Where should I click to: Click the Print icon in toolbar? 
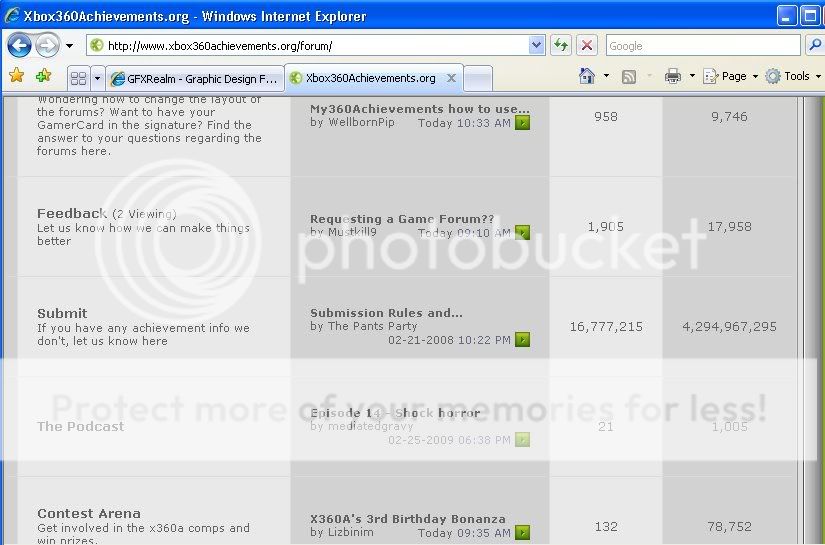coord(673,76)
